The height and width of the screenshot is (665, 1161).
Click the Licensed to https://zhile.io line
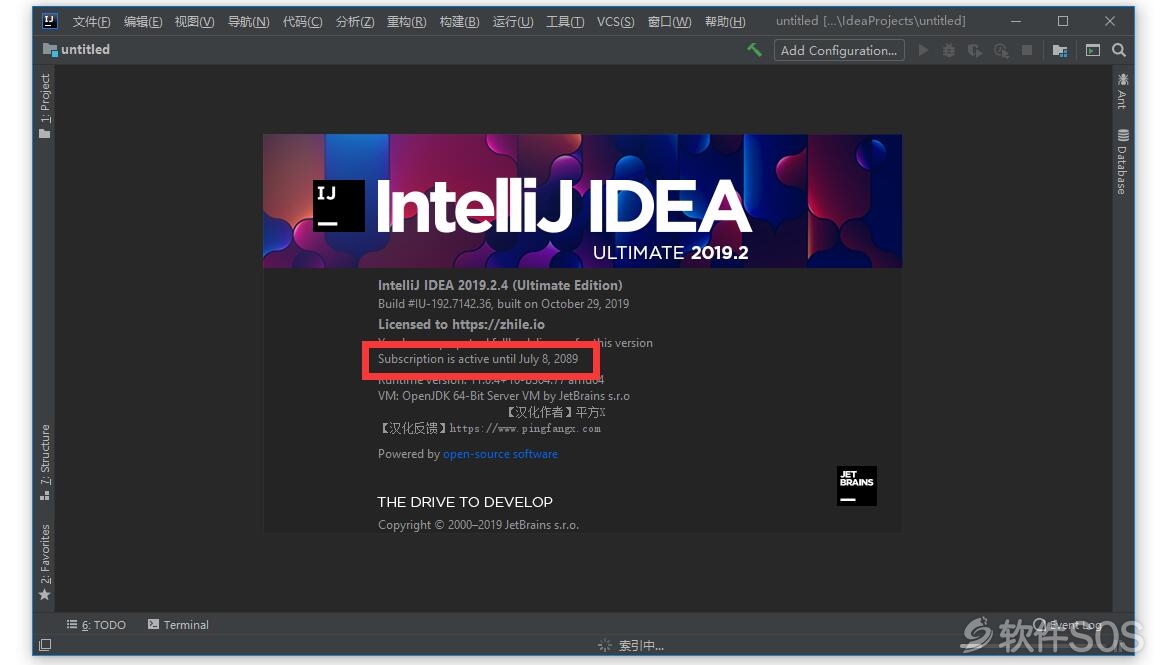pos(461,324)
